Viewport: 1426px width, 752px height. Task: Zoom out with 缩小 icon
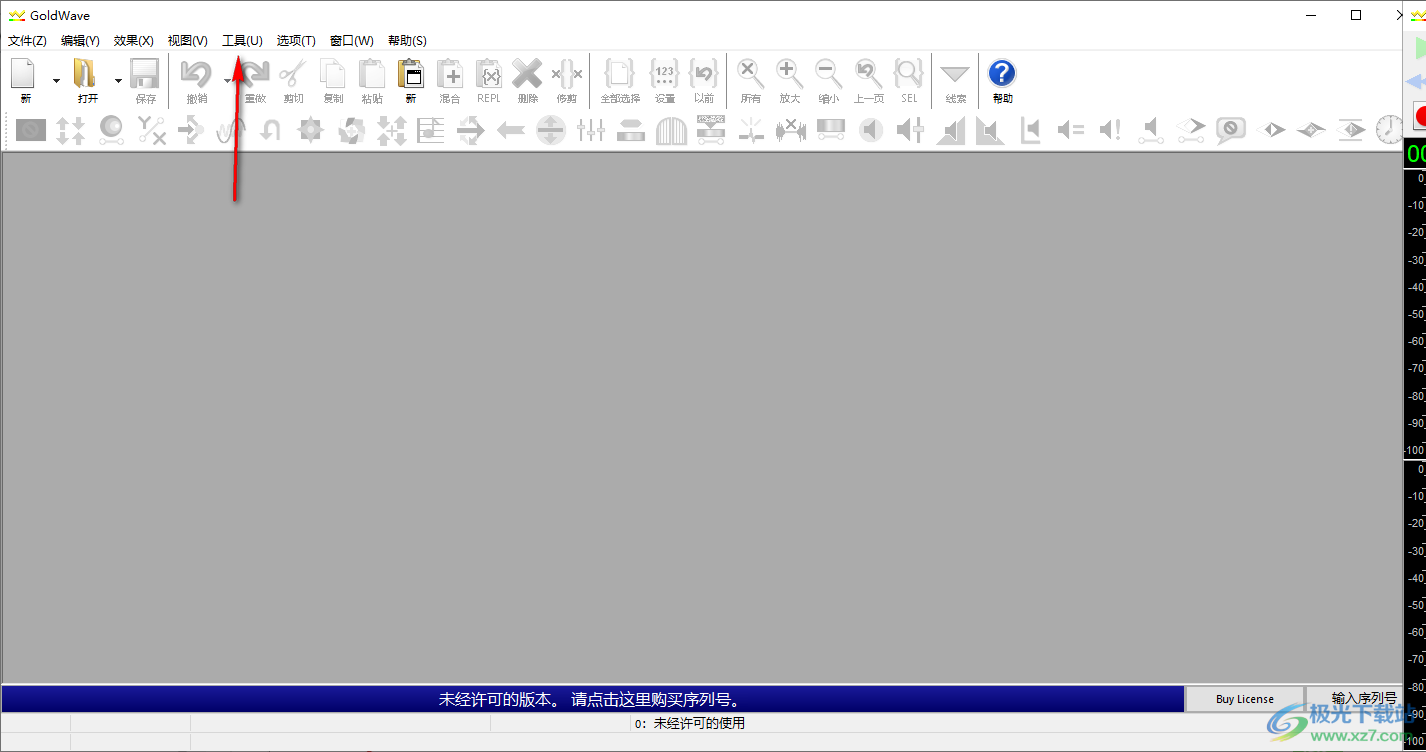829,80
